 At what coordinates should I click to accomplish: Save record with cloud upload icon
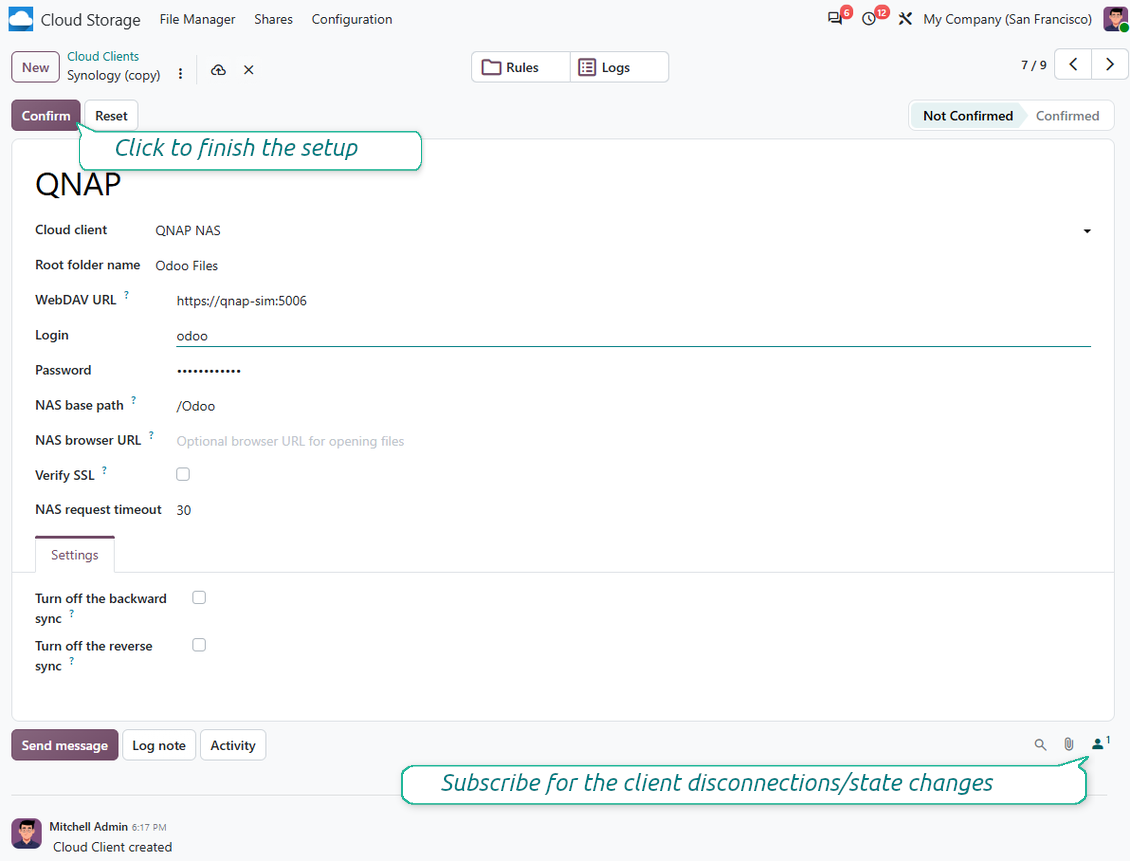coord(218,70)
